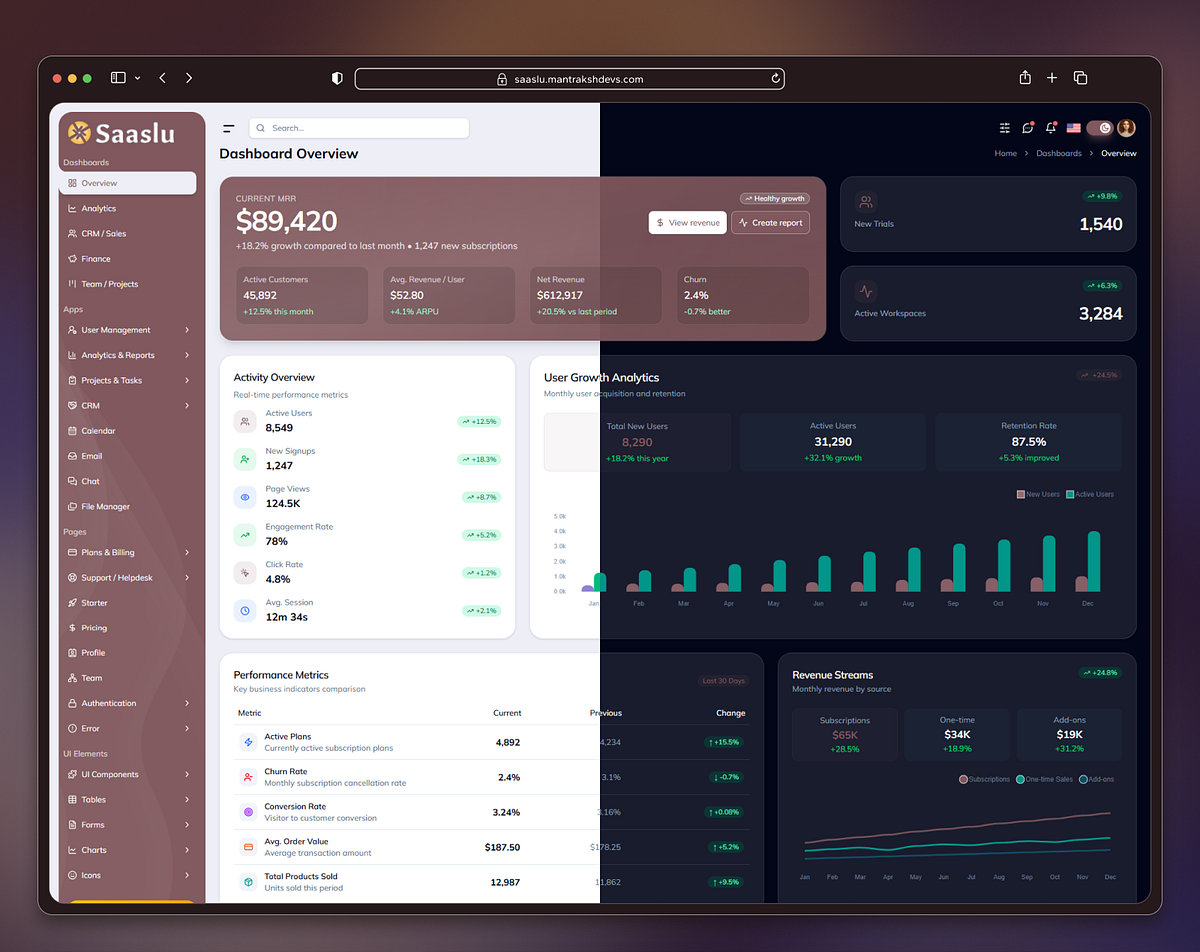This screenshot has height=952, width=1200.
Task: Open the chat messages icon in header
Action: 1028,128
